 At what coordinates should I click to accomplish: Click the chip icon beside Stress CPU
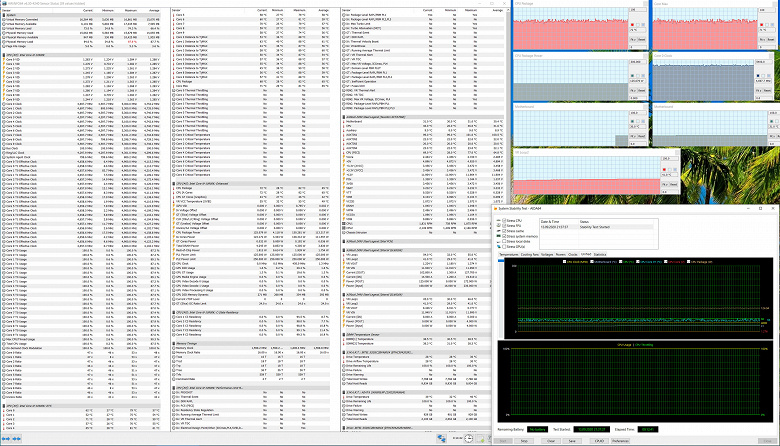pos(498,220)
